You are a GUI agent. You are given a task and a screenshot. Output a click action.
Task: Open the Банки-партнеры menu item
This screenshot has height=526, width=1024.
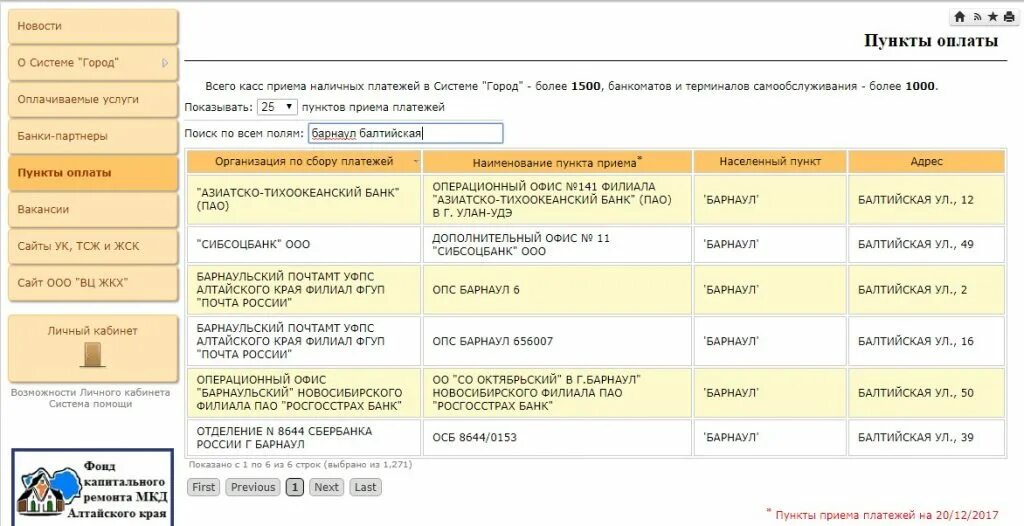[x=93, y=136]
